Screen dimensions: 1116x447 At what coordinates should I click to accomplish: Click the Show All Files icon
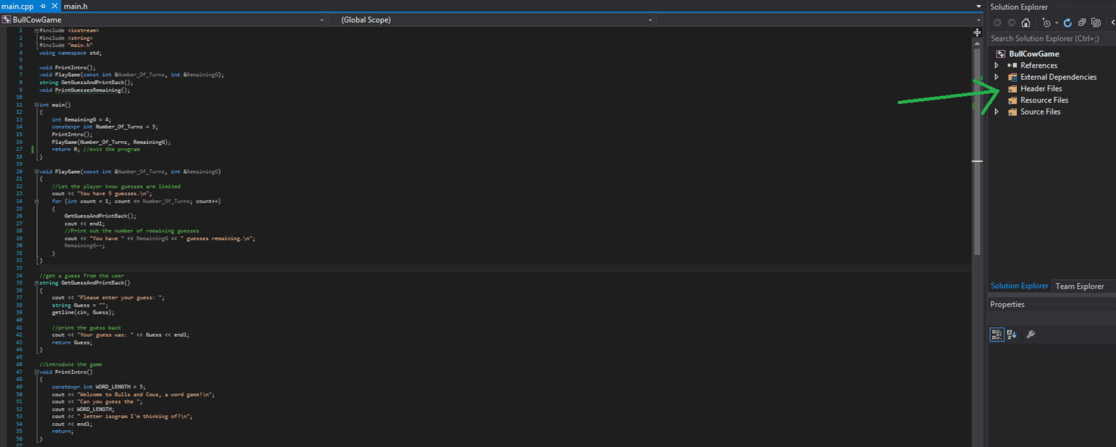click(1096, 23)
